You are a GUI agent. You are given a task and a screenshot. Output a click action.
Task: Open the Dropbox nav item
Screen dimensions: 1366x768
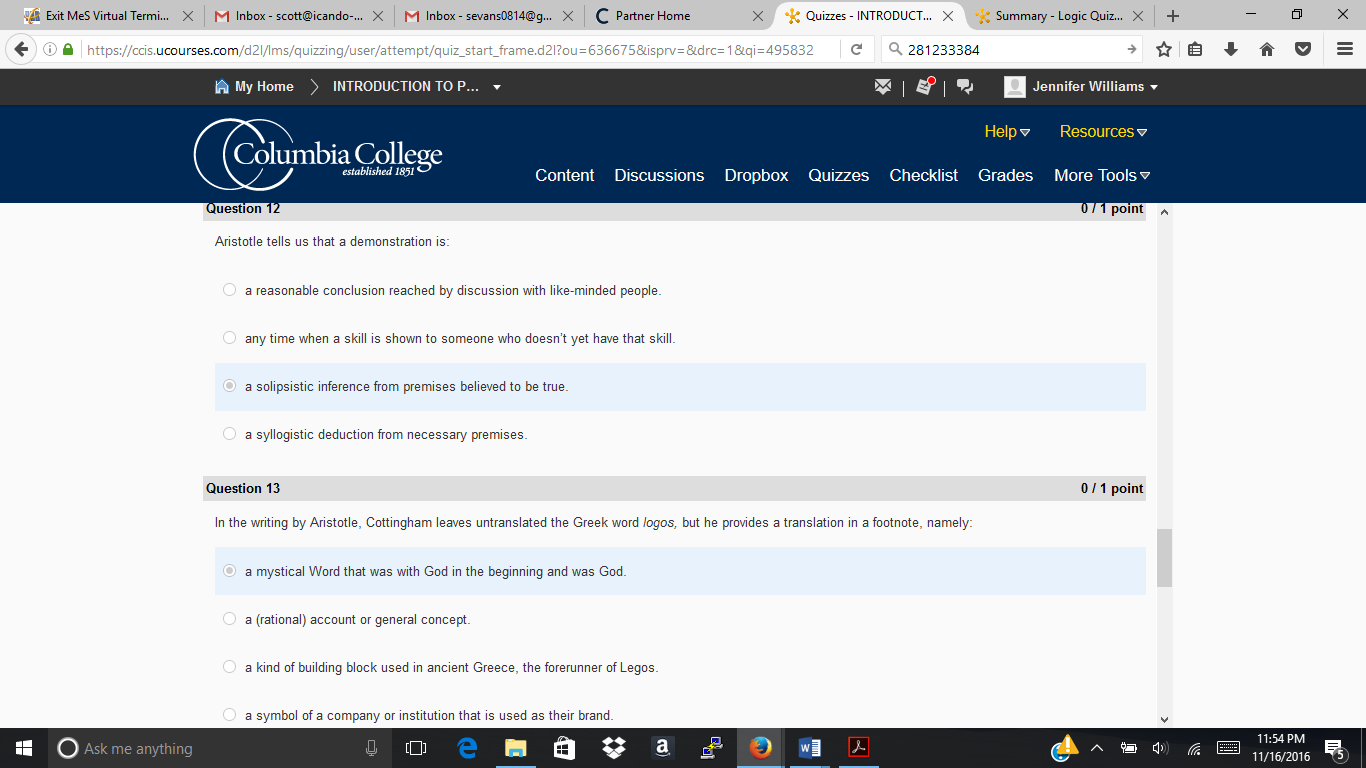(x=756, y=175)
